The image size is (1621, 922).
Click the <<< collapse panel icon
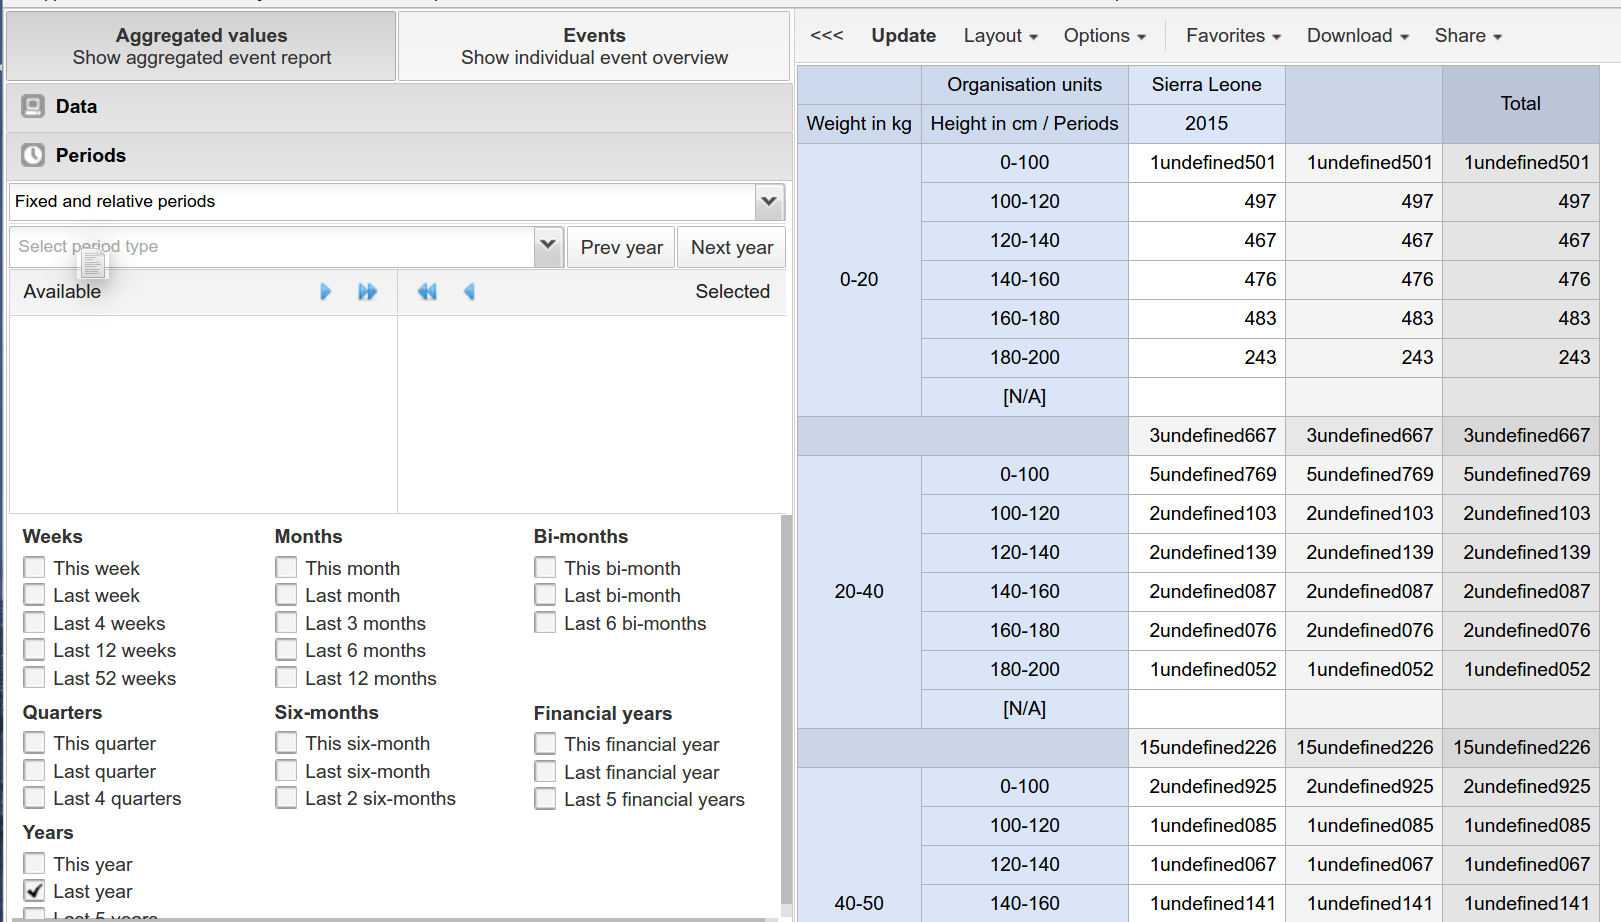(x=826, y=36)
